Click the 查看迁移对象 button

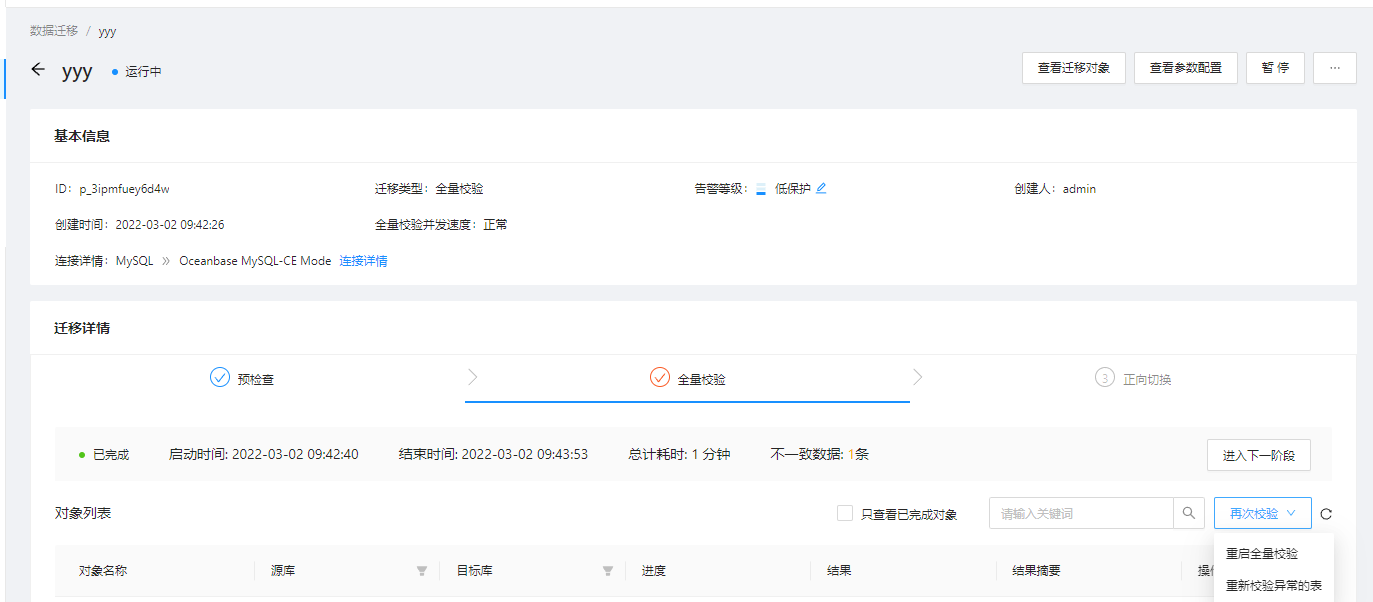tap(1073, 68)
